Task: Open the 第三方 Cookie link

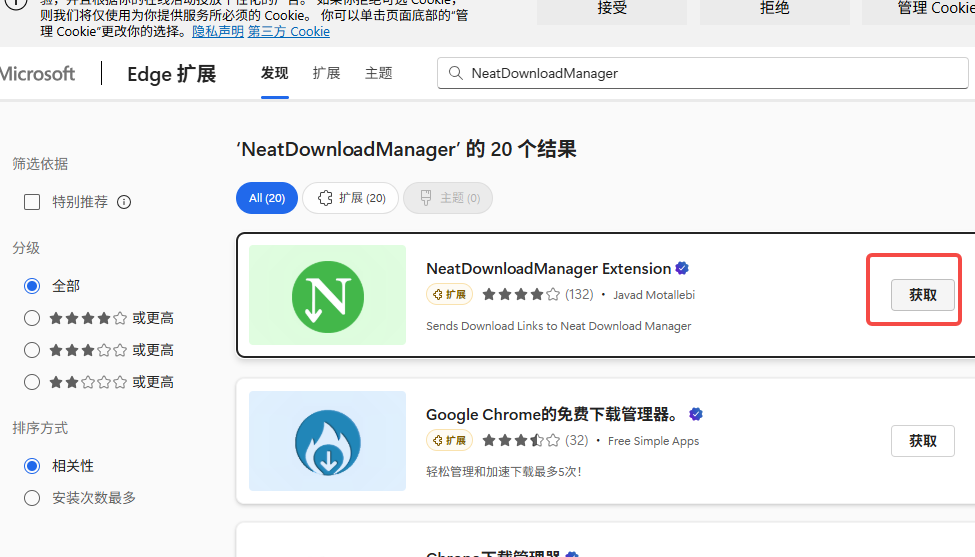Action: pyautogui.click(x=289, y=31)
